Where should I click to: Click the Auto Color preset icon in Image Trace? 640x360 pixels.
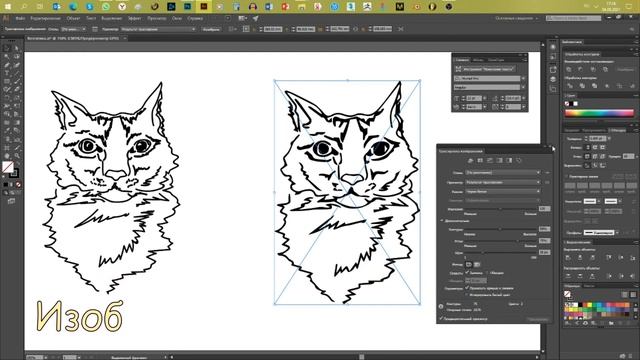470,160
